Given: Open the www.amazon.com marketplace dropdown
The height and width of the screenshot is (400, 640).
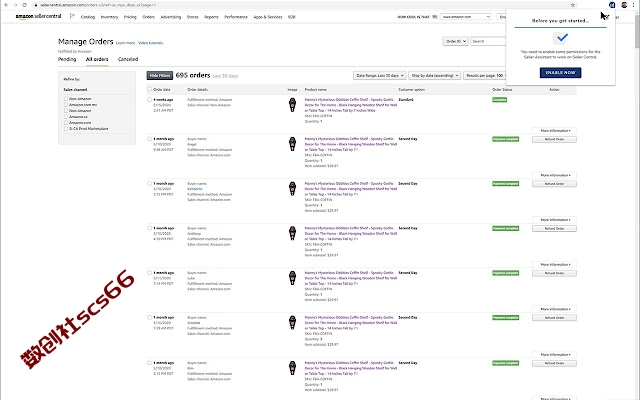Looking at the screenshot, I should [466, 17].
